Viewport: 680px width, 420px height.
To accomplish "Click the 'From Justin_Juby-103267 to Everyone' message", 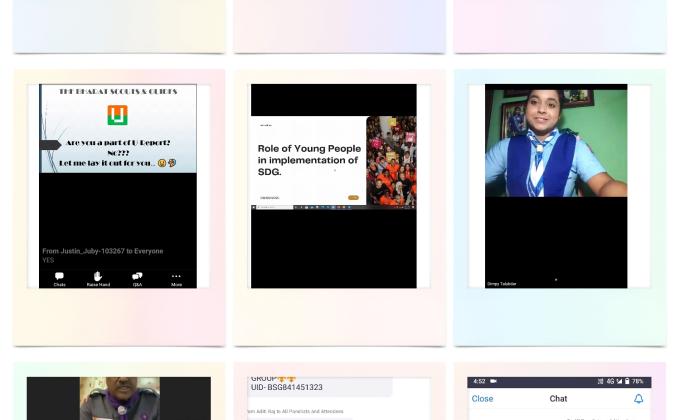I will pos(102,251).
